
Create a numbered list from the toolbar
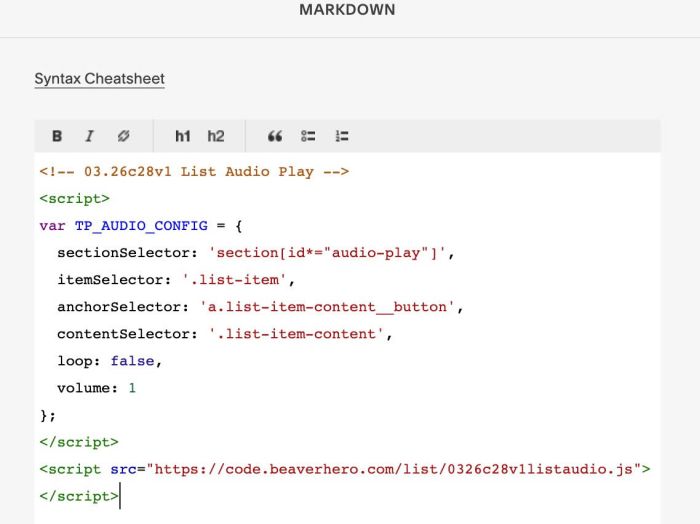342,136
